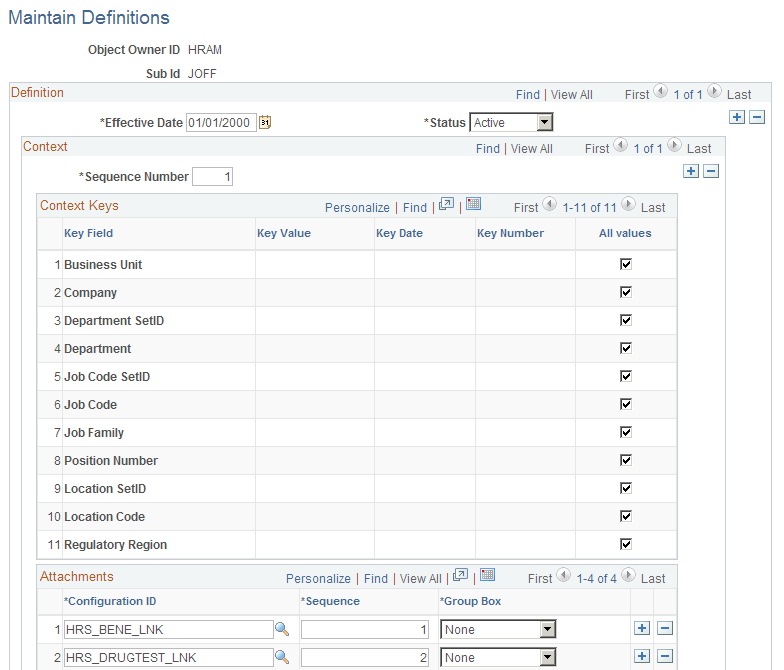Show previous row in Context navigation
Viewport: 784px width, 670px height.
click(620, 146)
